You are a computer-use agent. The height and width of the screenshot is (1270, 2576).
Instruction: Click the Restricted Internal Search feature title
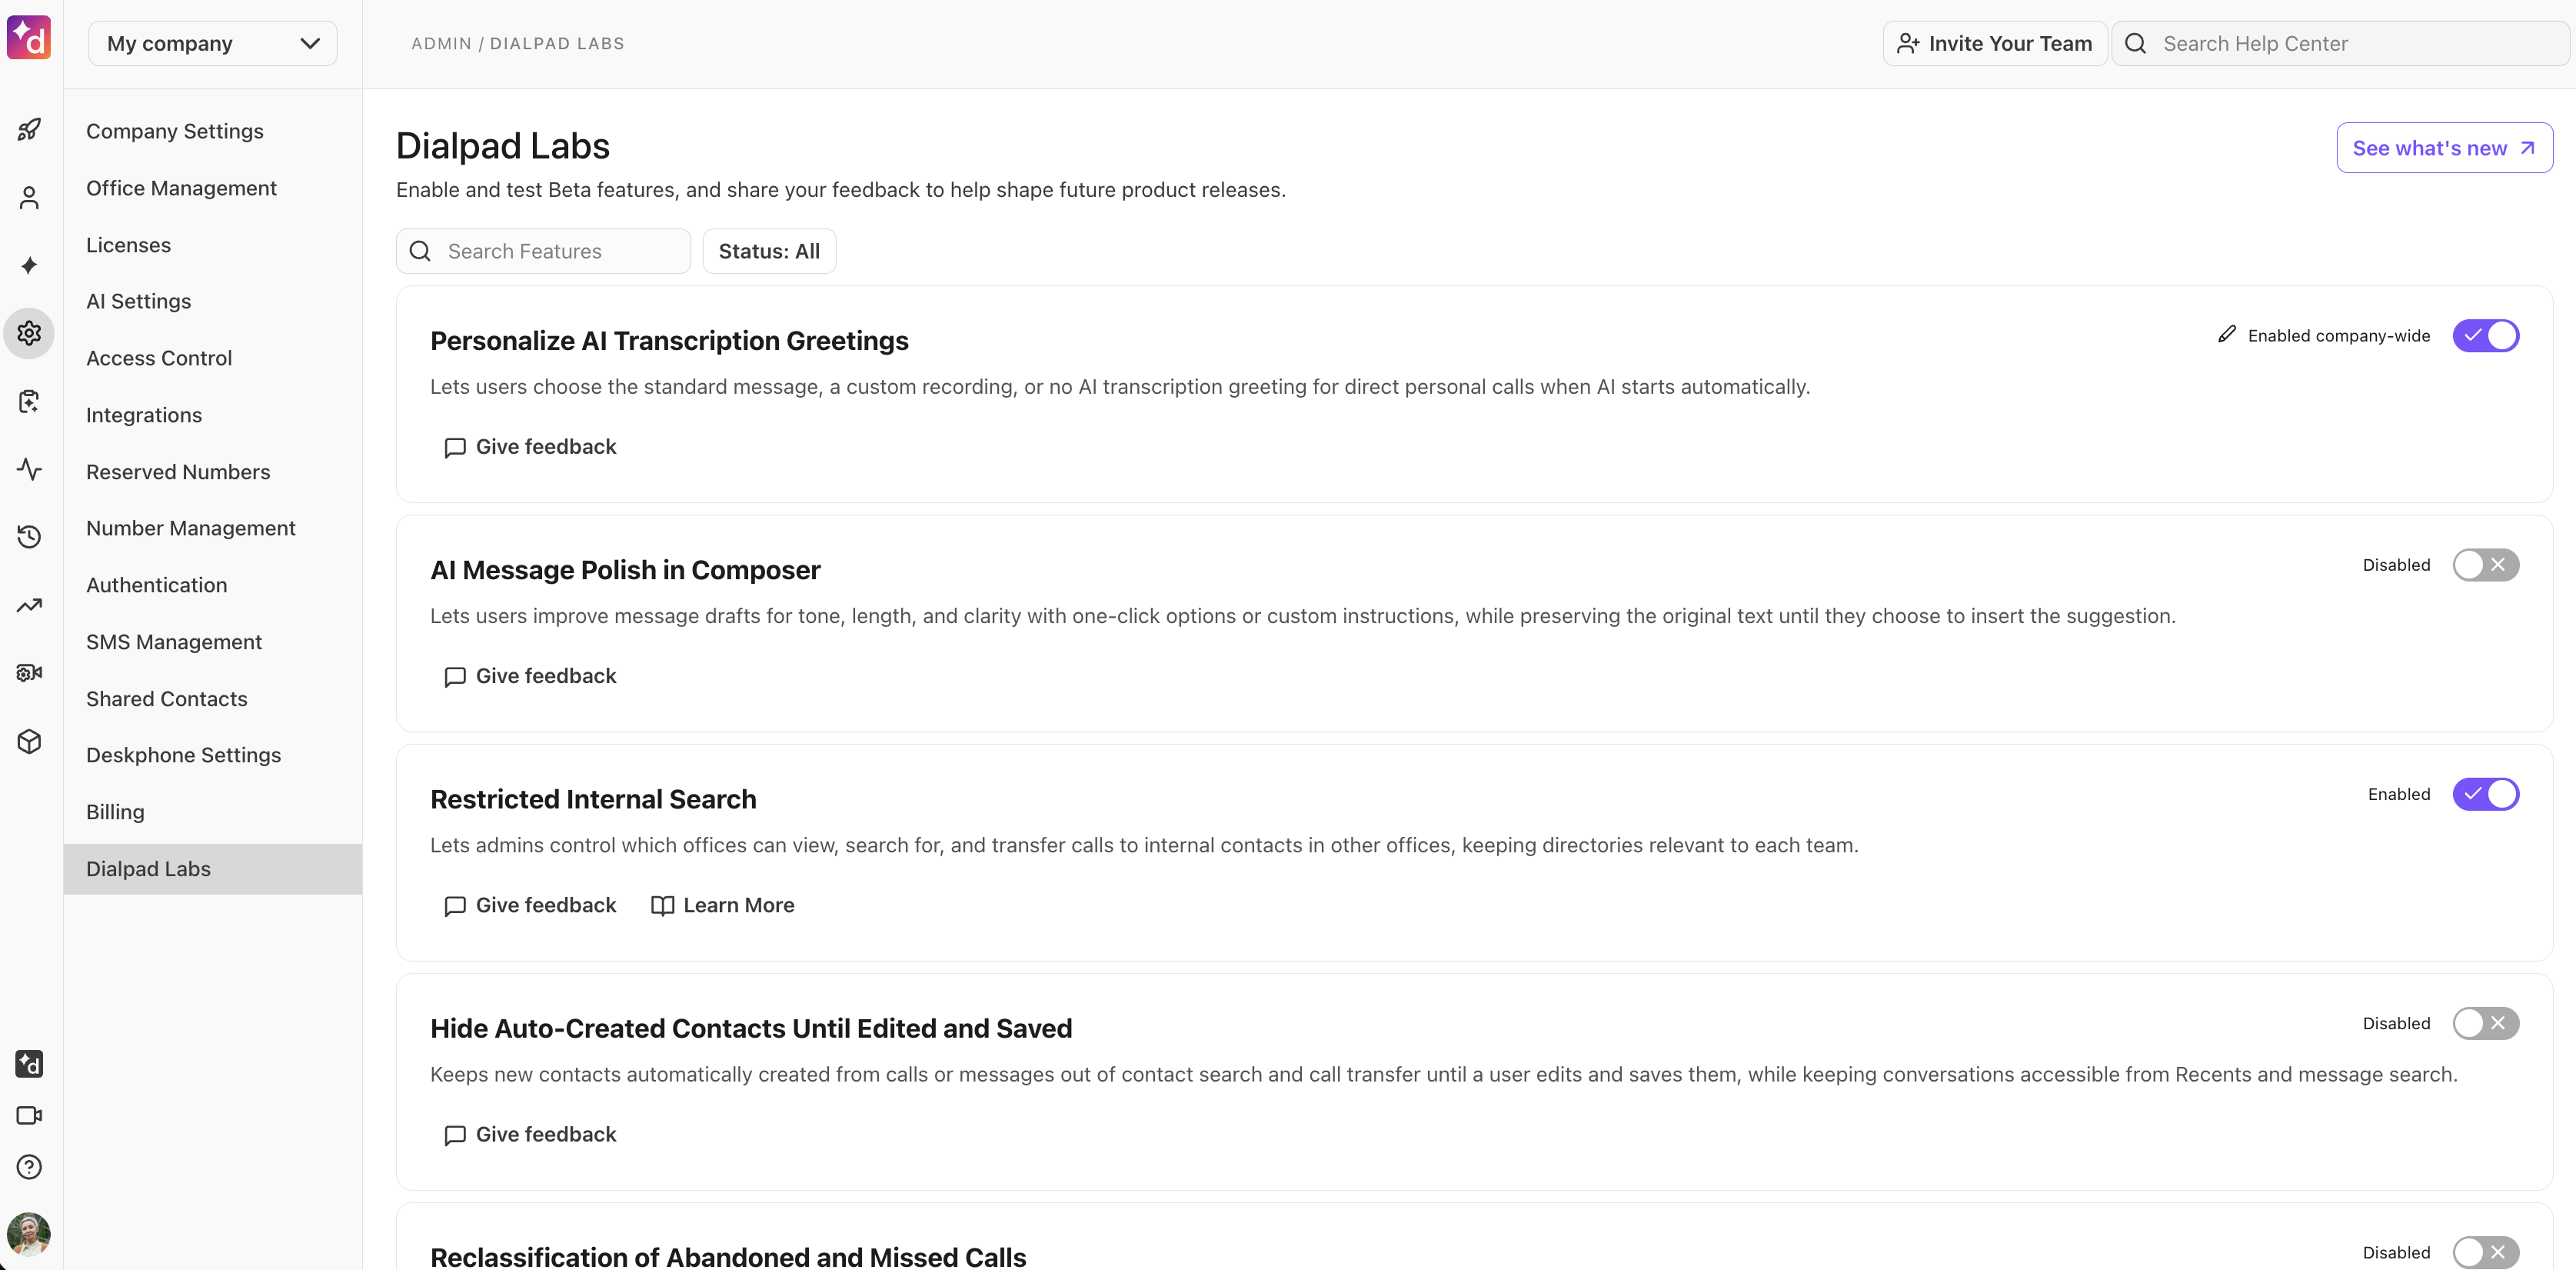coord(593,799)
